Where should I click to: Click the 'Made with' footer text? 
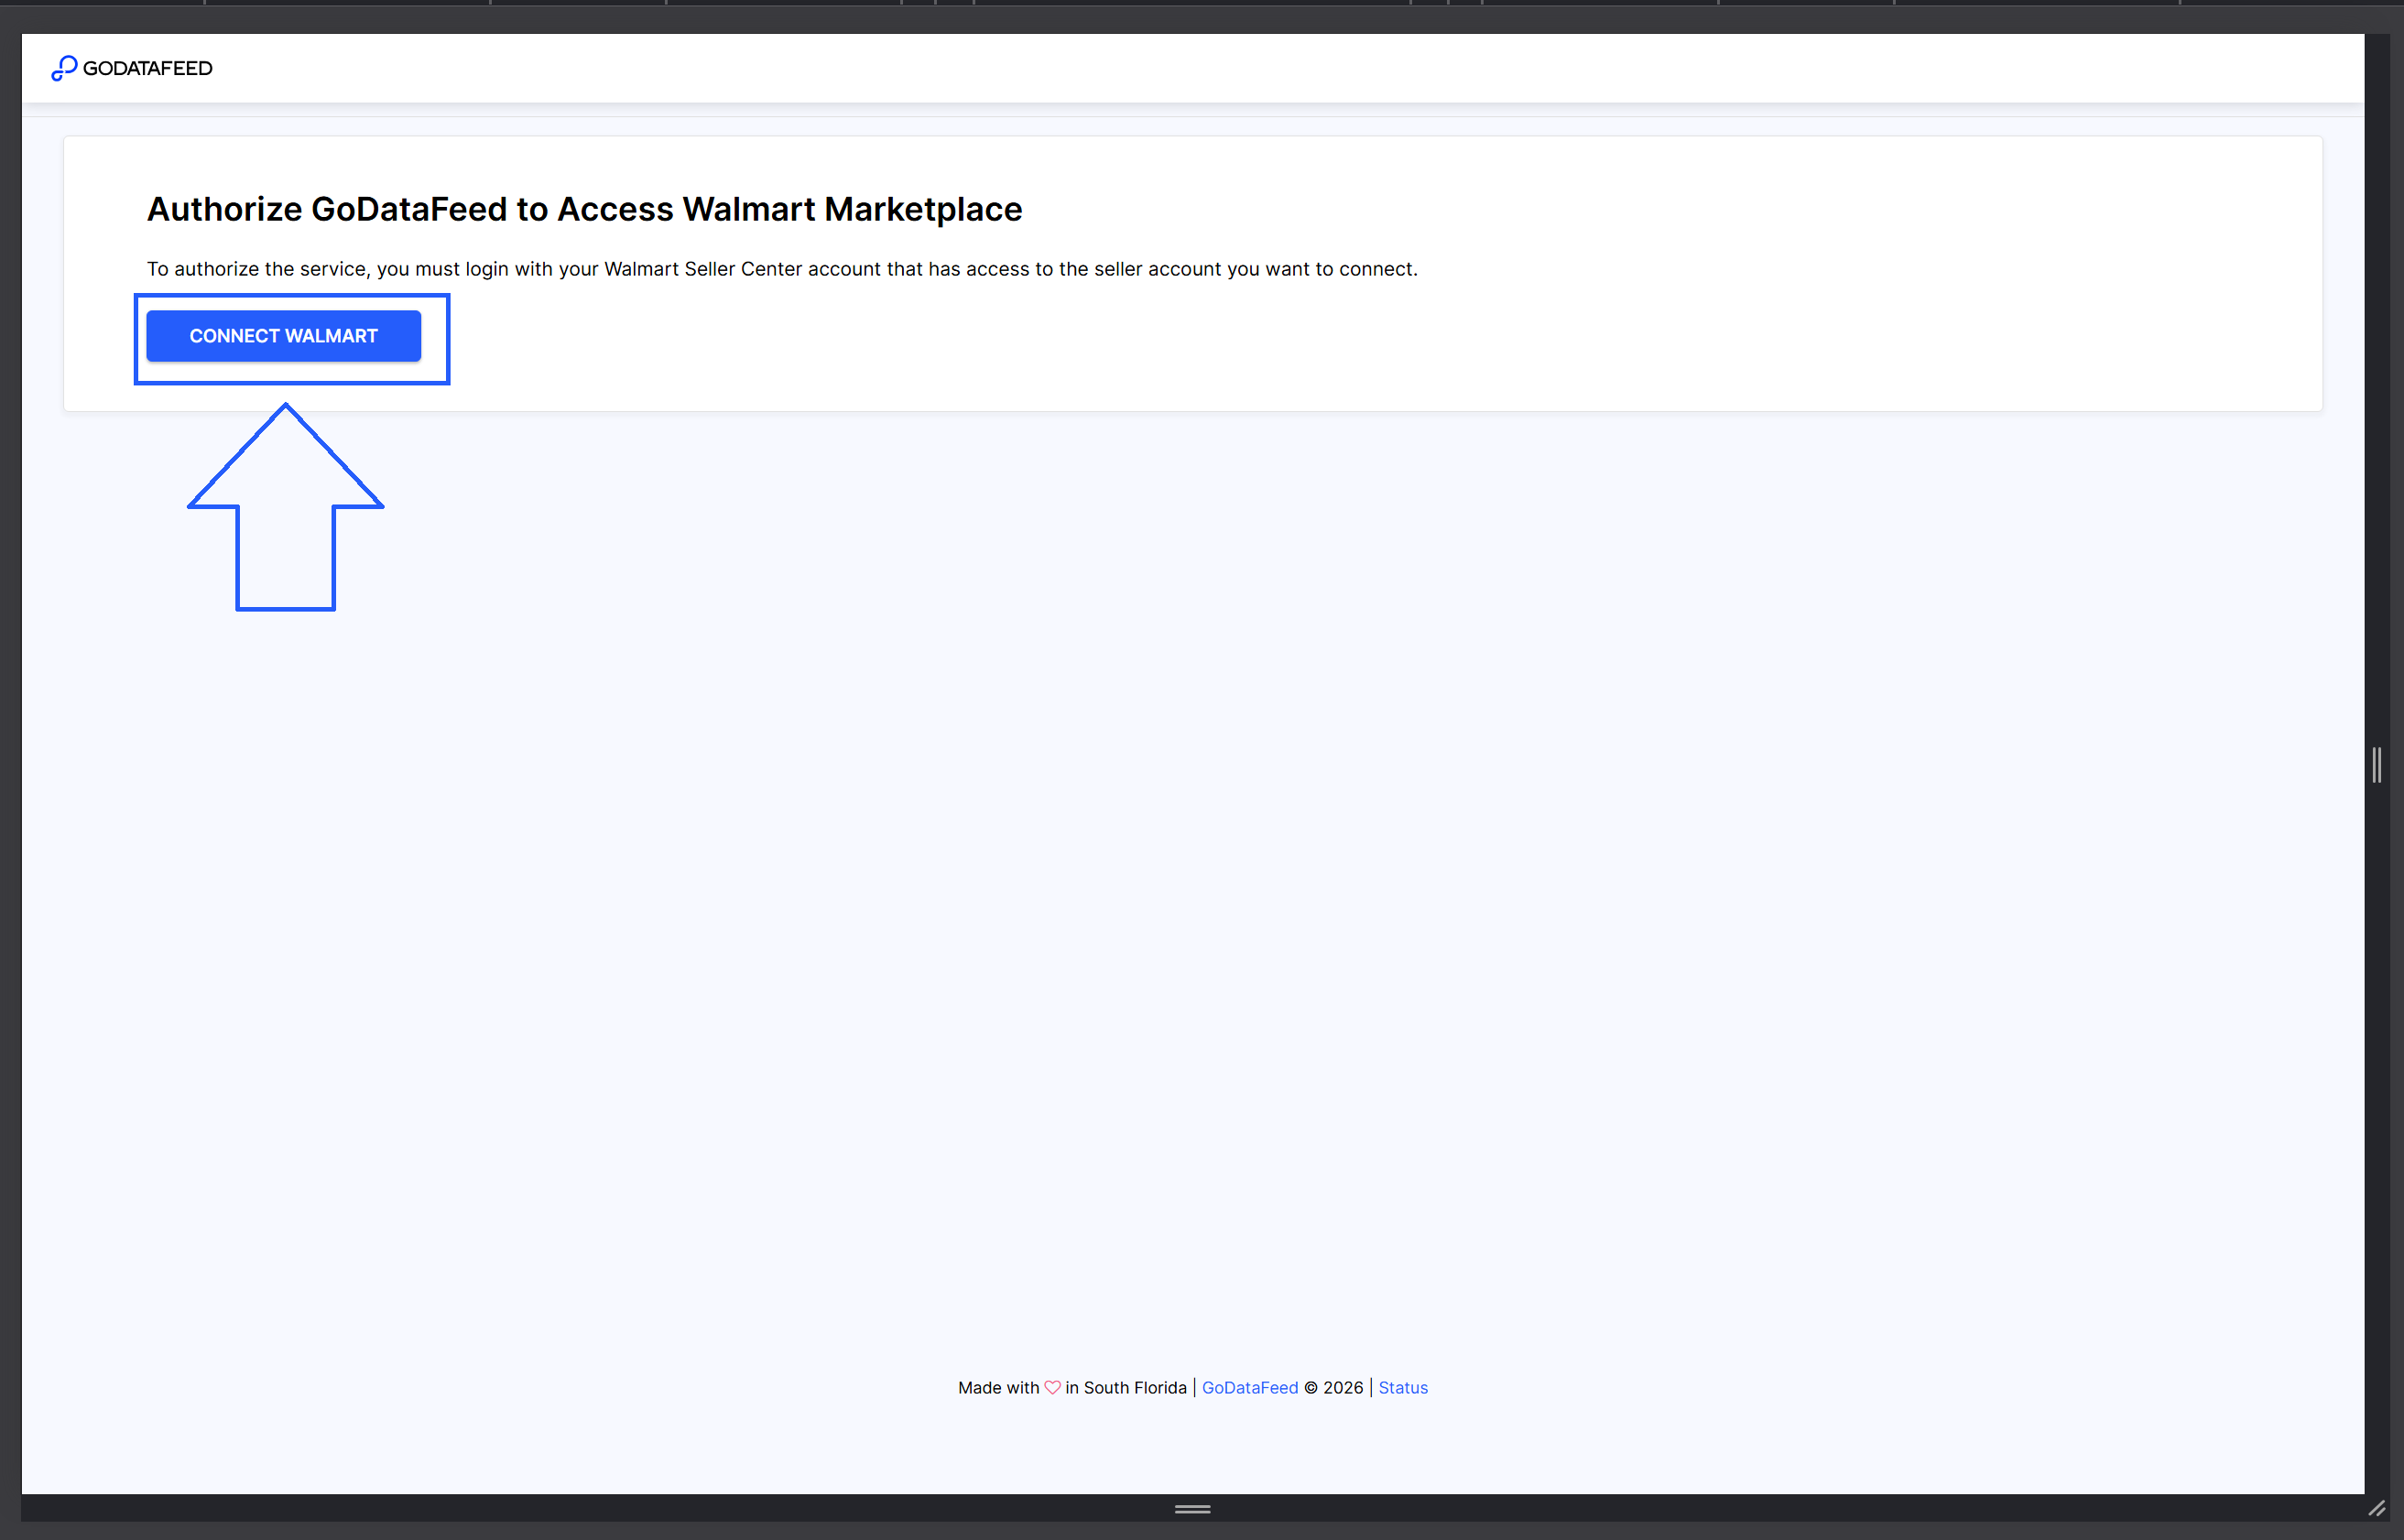pos(998,1388)
